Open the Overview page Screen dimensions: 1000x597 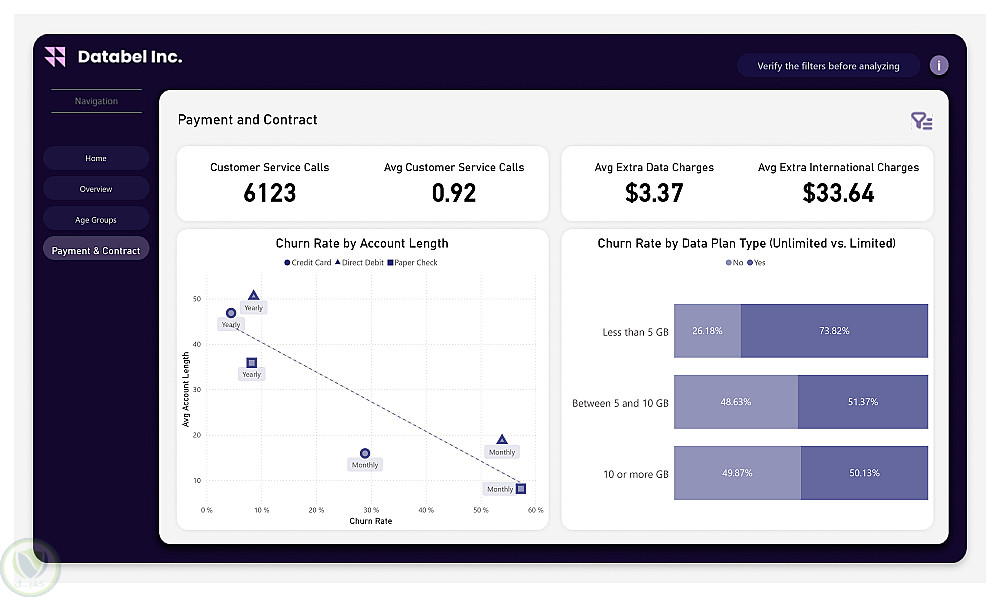tap(96, 189)
